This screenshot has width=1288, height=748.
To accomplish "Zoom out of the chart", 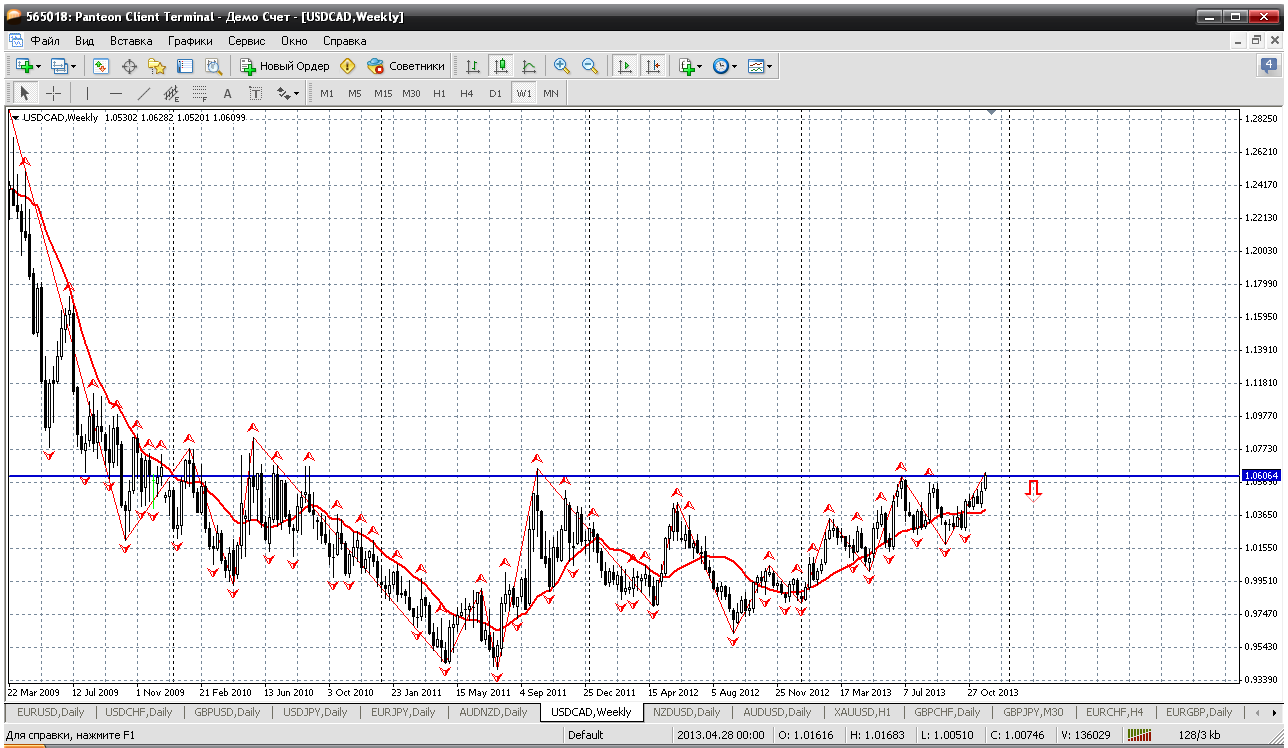I will pos(590,66).
